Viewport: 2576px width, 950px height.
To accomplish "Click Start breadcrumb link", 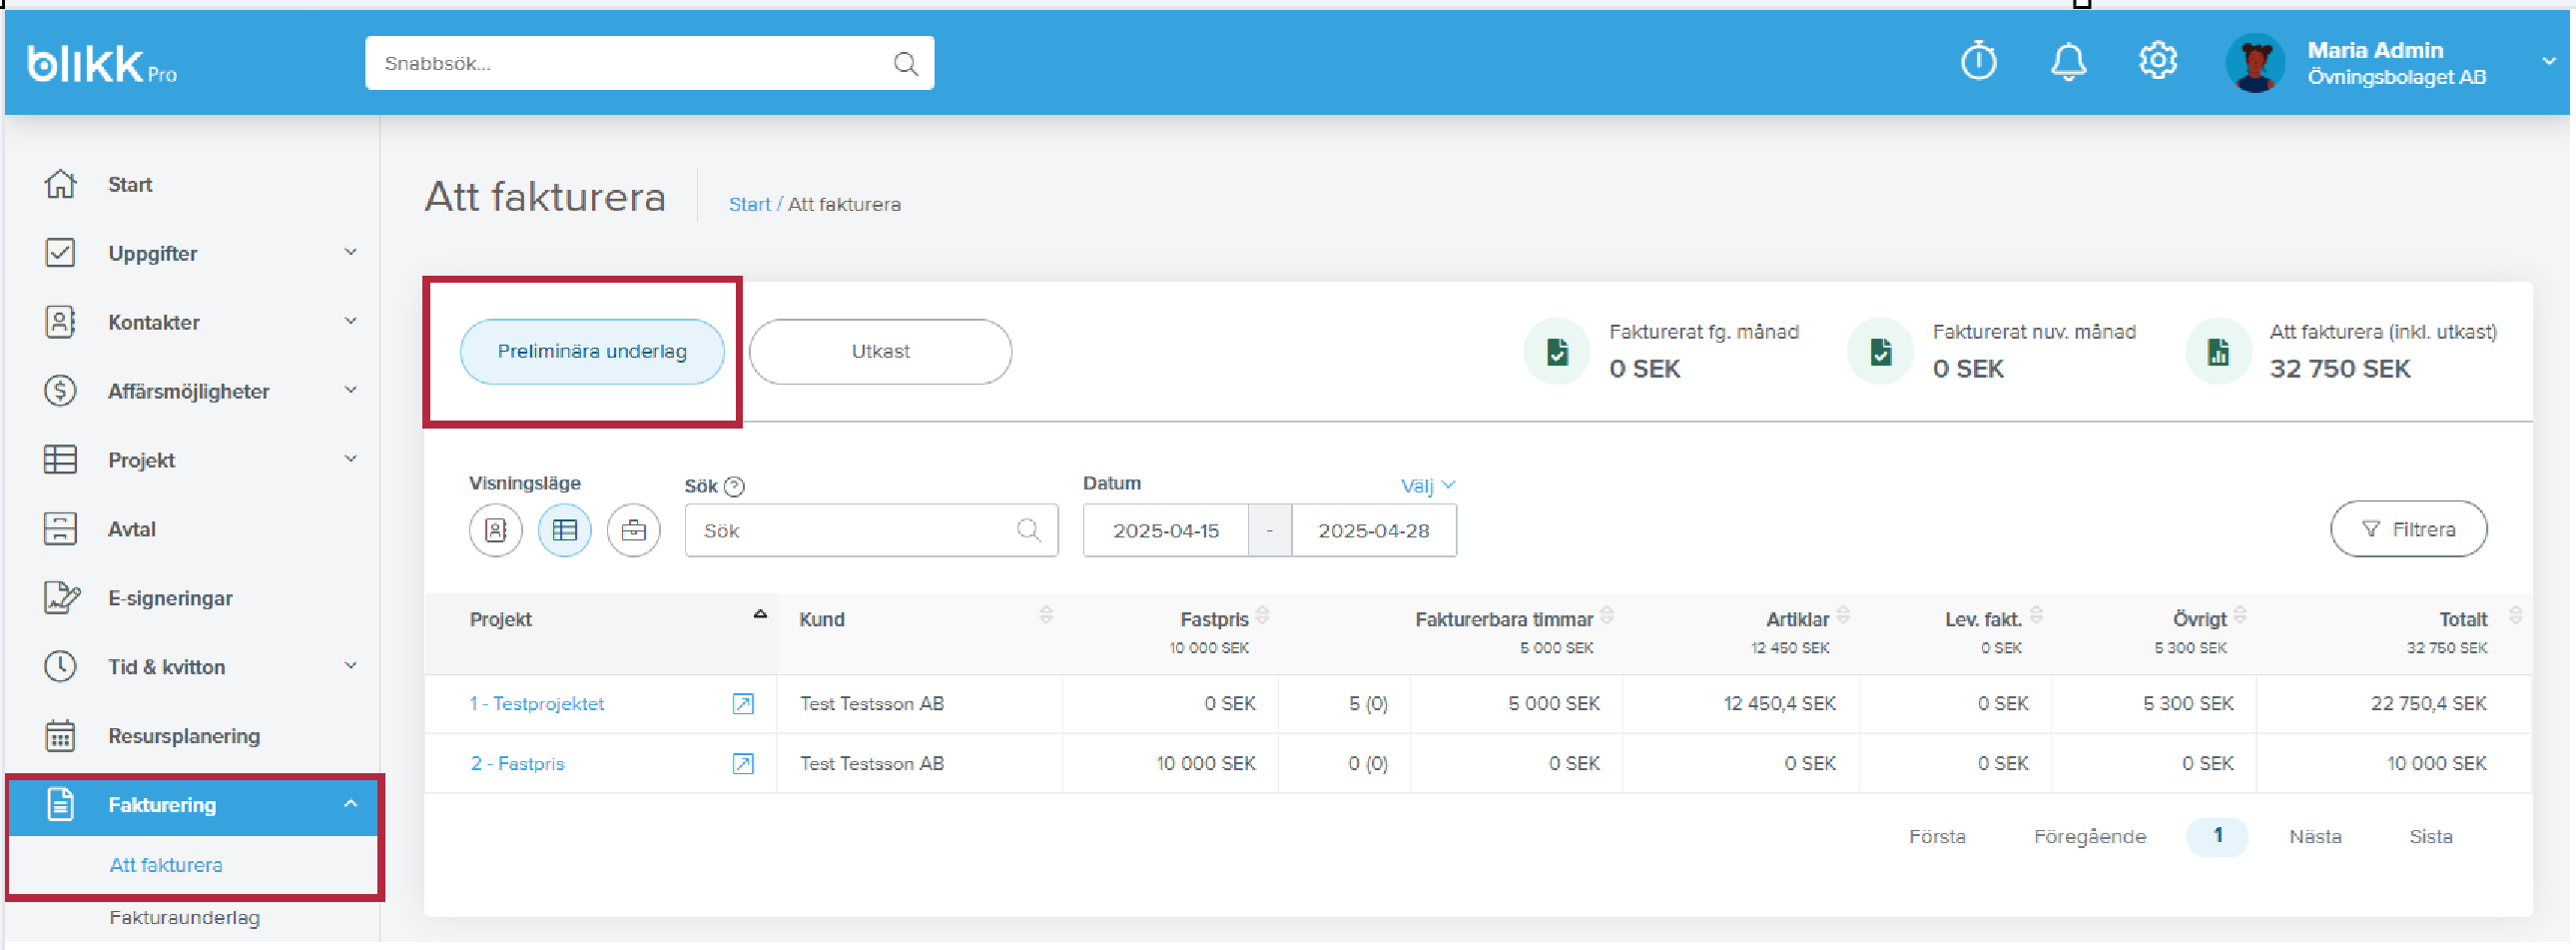I will click(x=749, y=204).
